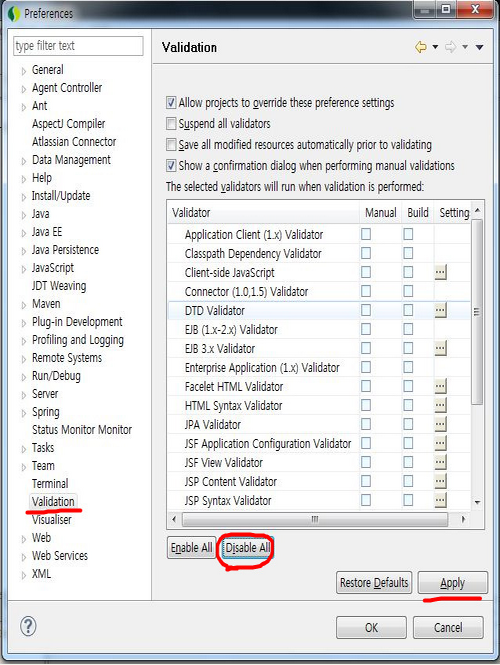Check Manual for EJB (1.x-2.x) Validator
The image size is (500, 665).
coord(366,329)
